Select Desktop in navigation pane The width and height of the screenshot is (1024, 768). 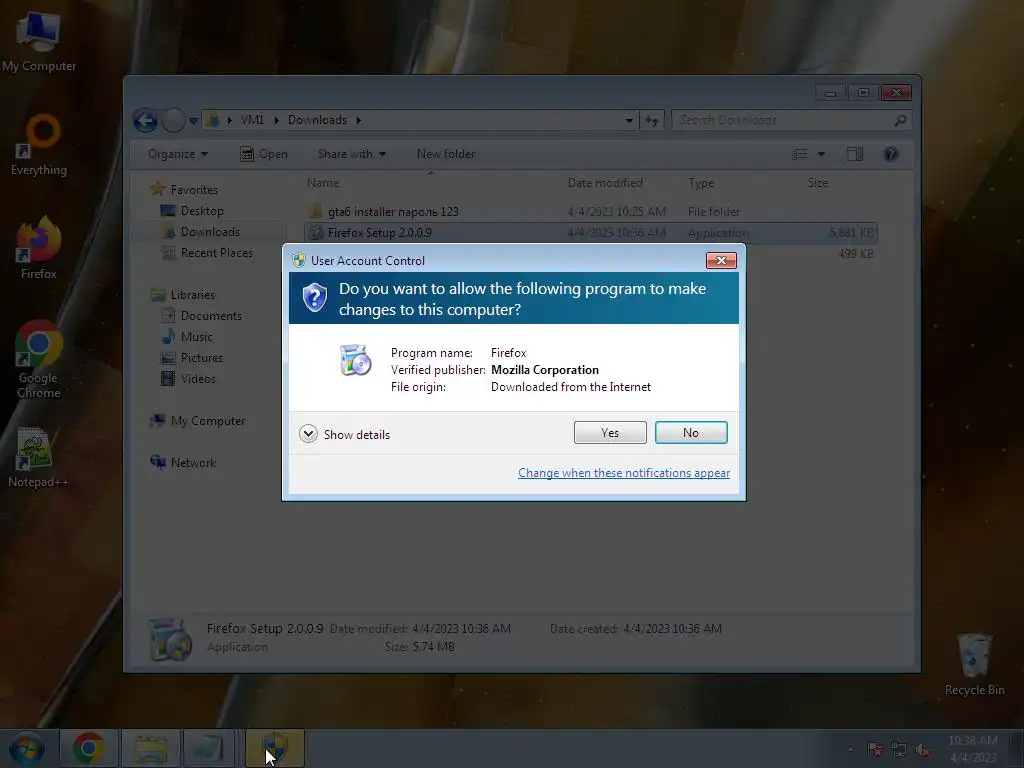pos(202,211)
